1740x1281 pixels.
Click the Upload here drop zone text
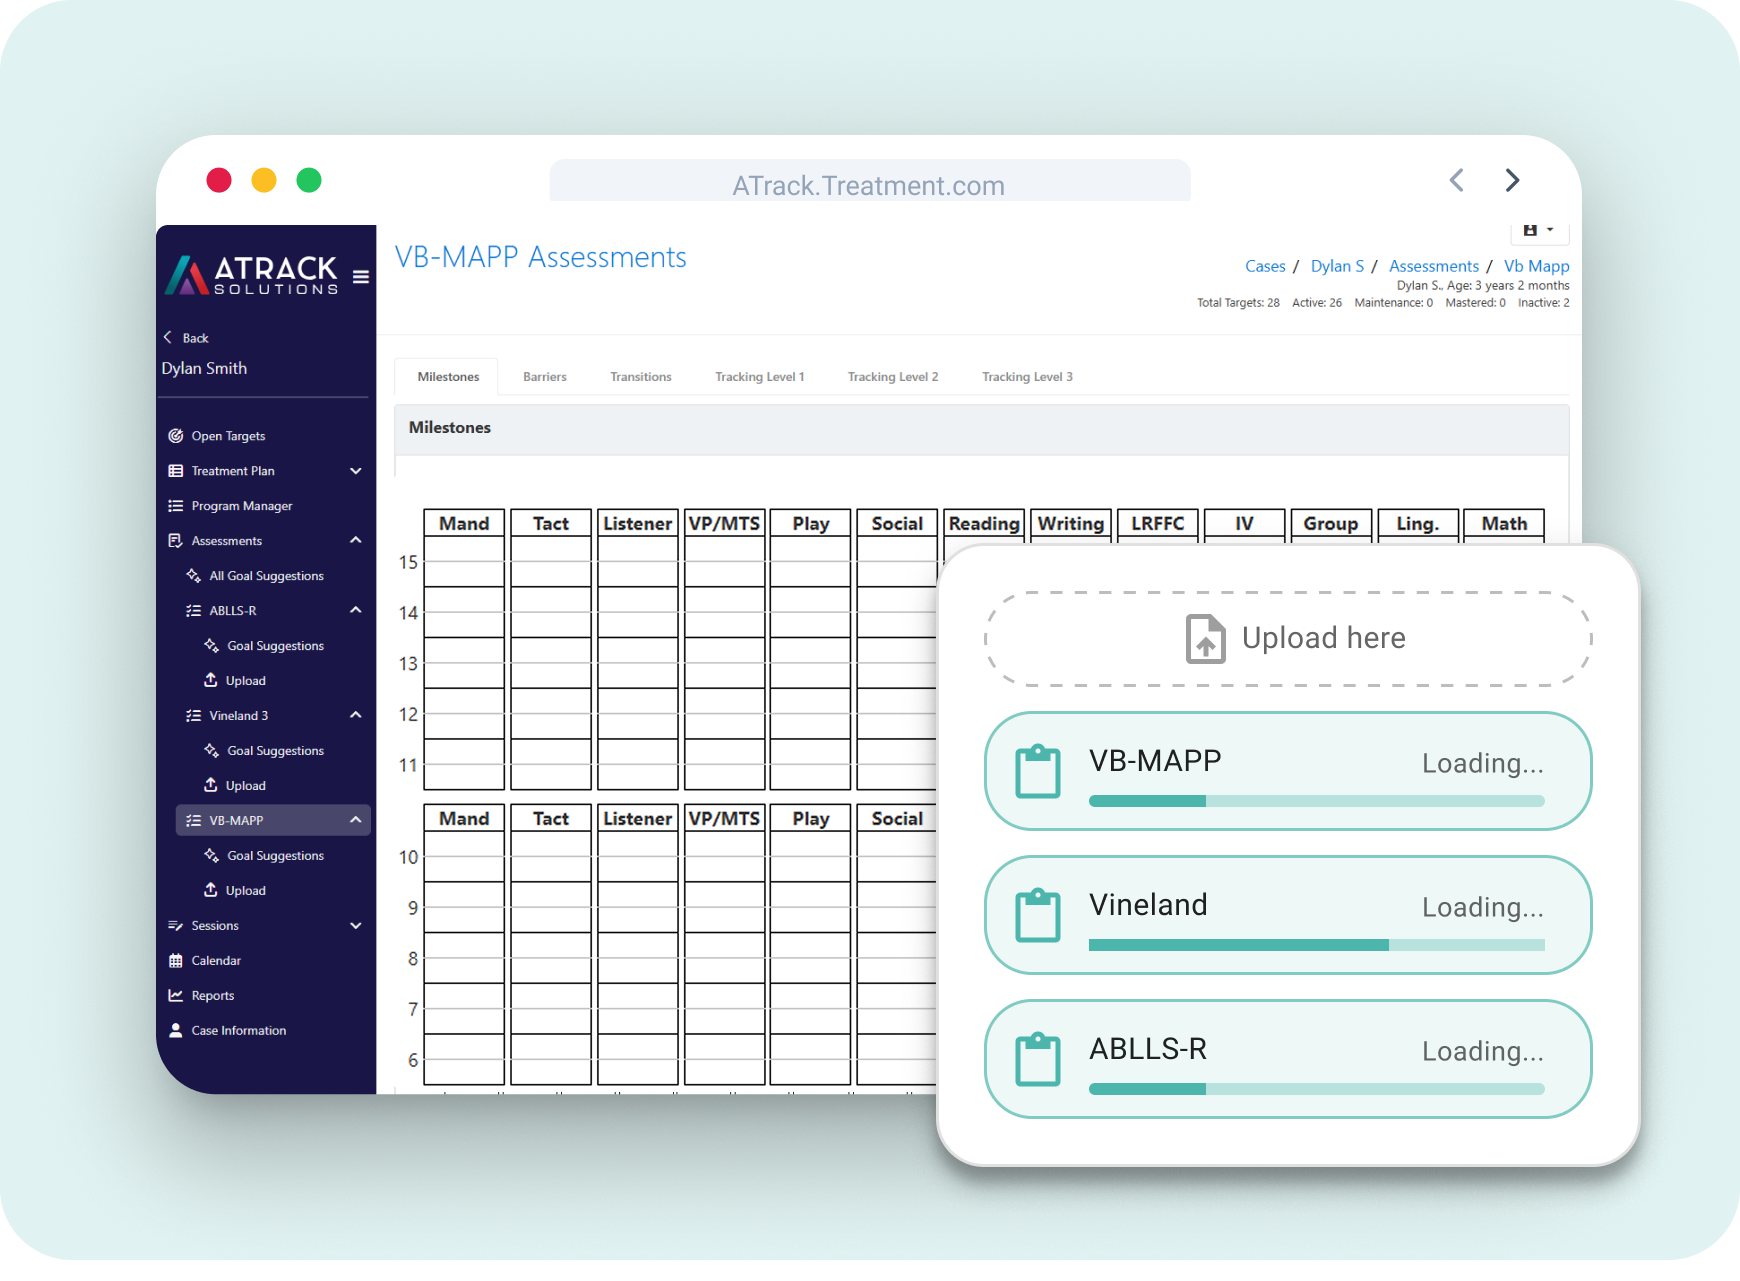tap(1324, 638)
